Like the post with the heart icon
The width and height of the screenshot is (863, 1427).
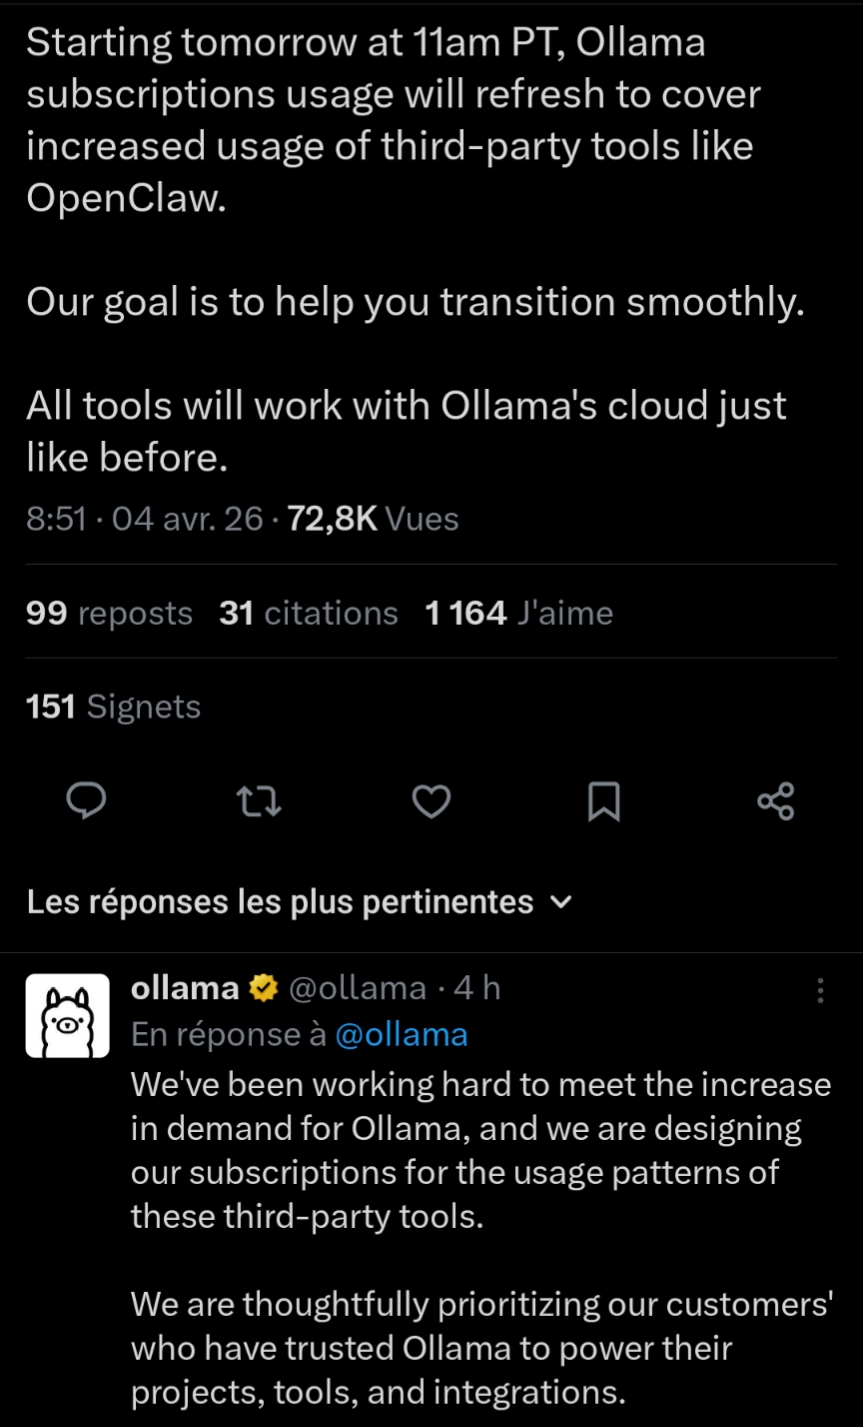pyautogui.click(x=432, y=801)
